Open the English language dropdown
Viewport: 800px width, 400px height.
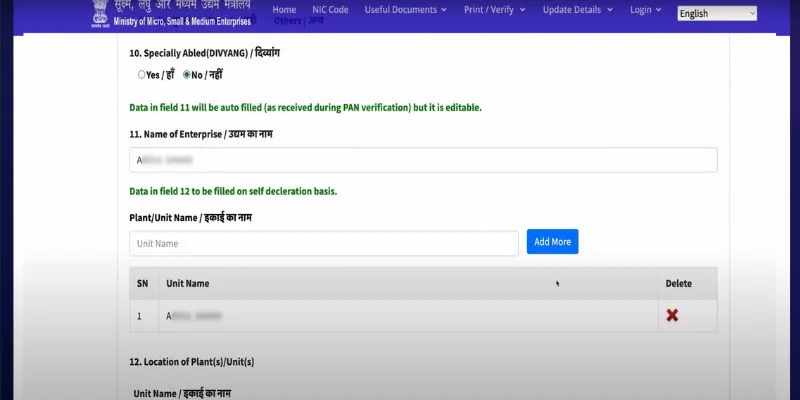(x=717, y=14)
